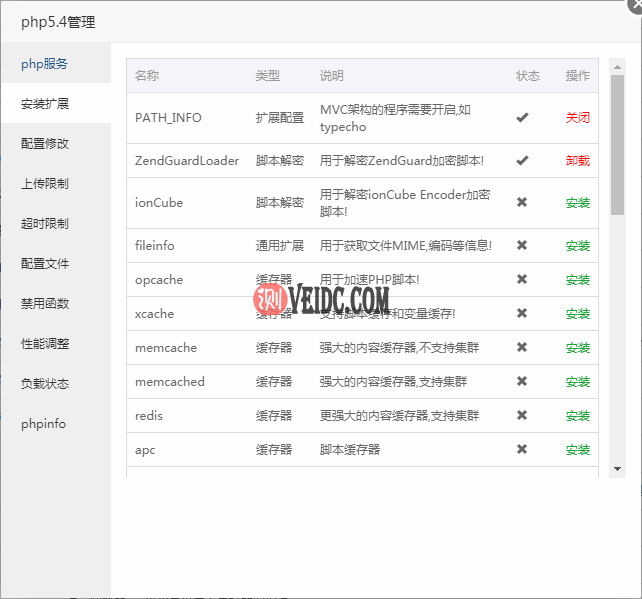The width and height of the screenshot is (642, 599).
Task: Click the X status icon for redis
Action: (522, 416)
